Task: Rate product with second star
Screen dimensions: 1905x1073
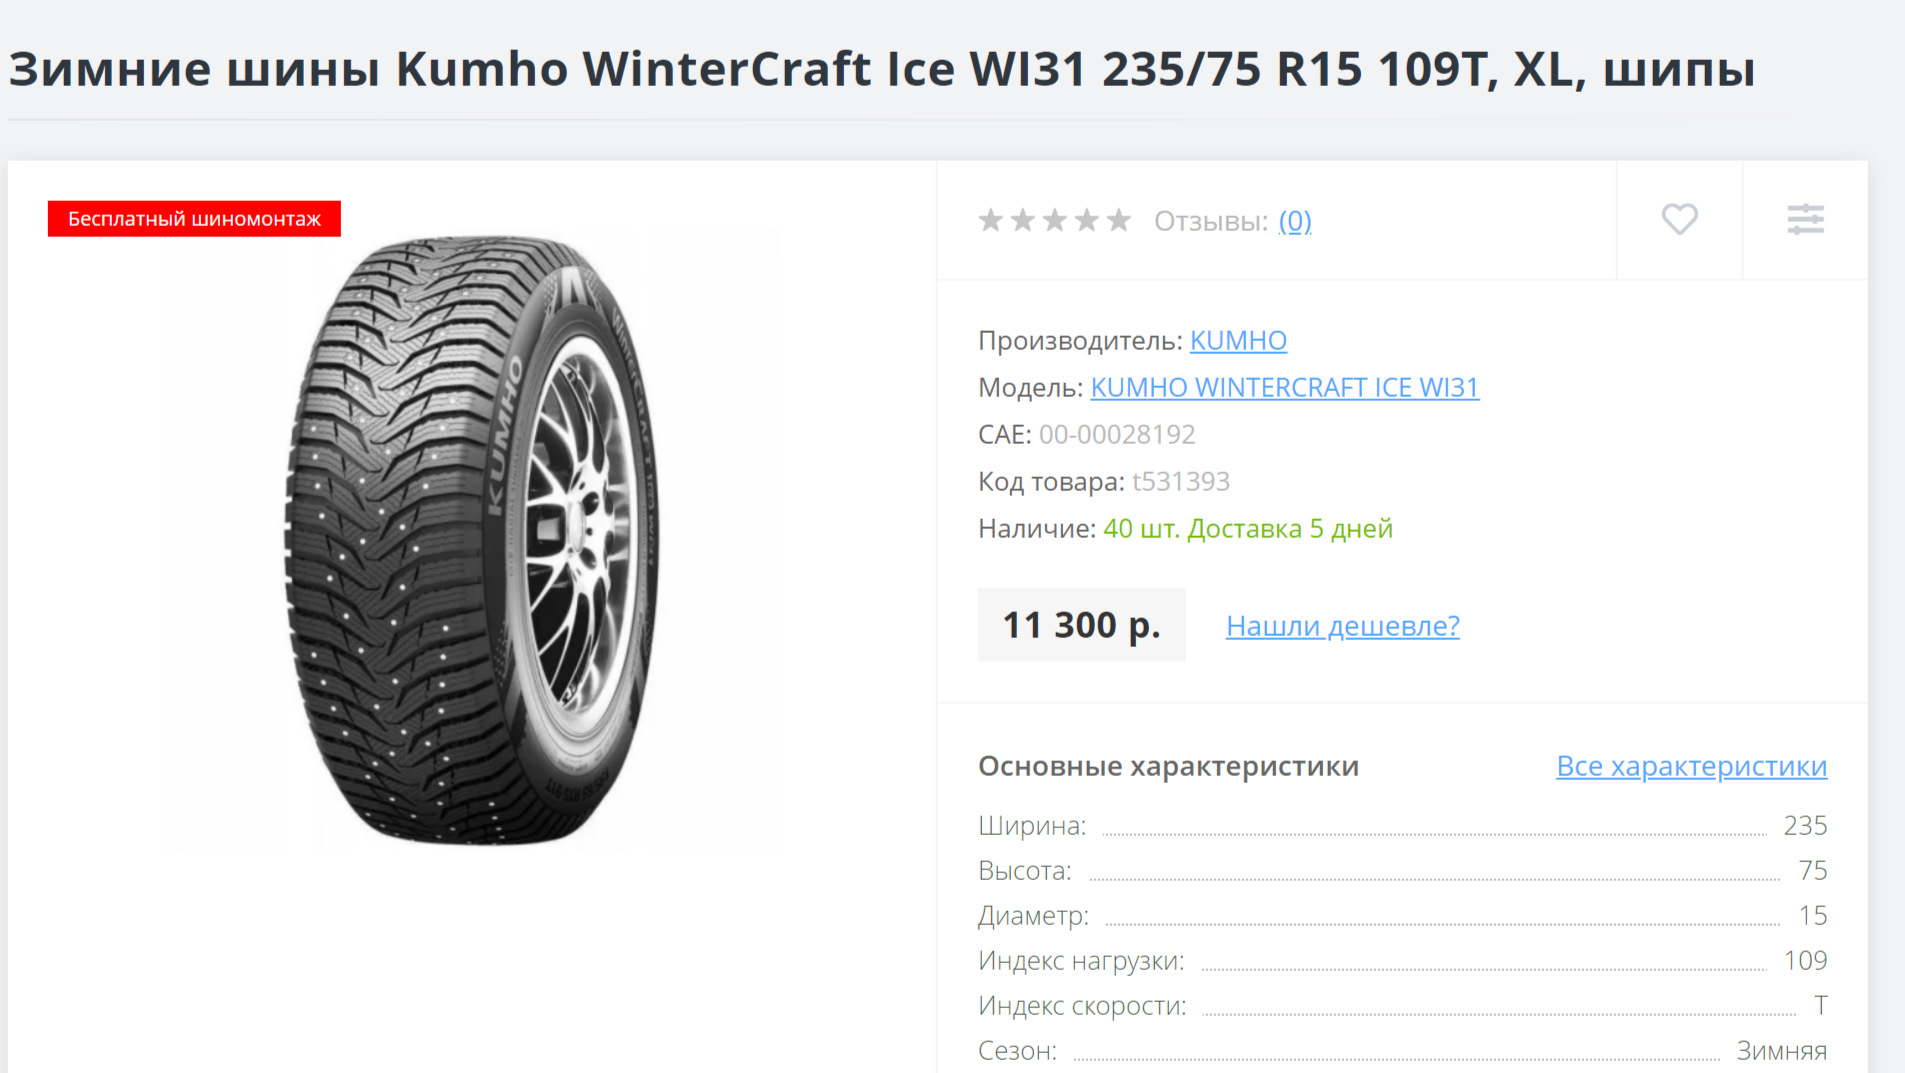Action: [x=1022, y=220]
